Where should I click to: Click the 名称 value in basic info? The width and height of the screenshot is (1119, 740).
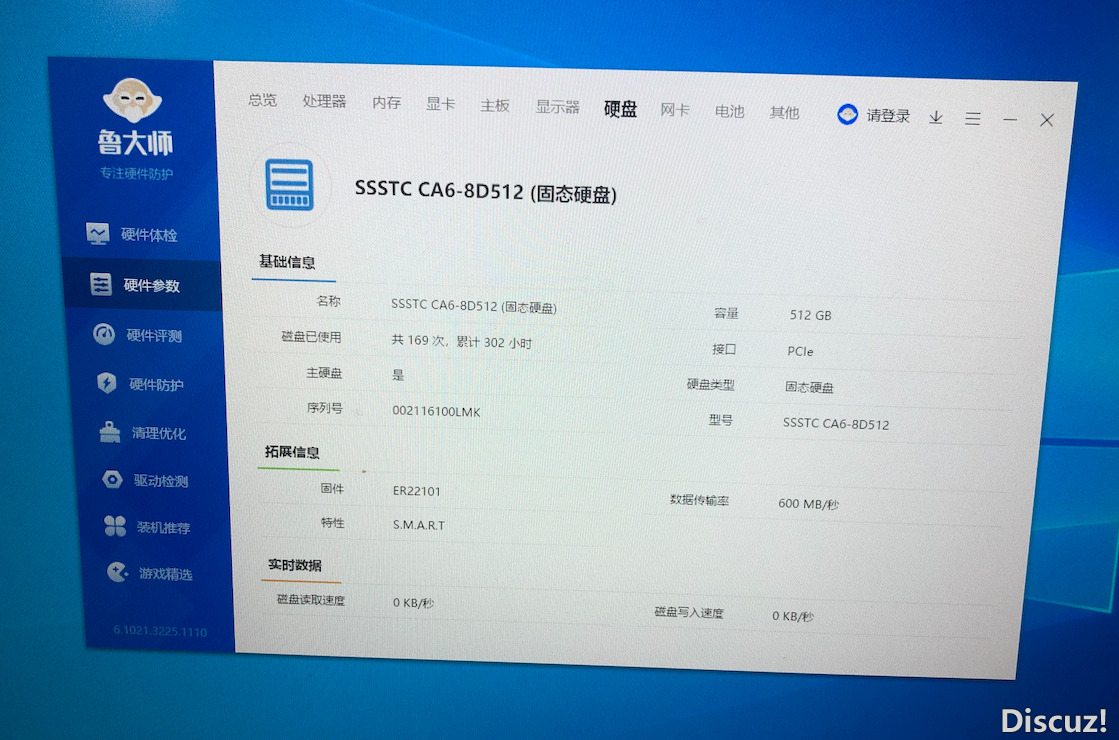coord(474,306)
